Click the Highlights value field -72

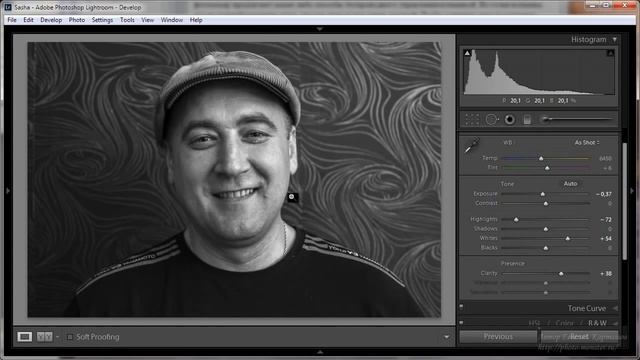pyautogui.click(x=606, y=220)
